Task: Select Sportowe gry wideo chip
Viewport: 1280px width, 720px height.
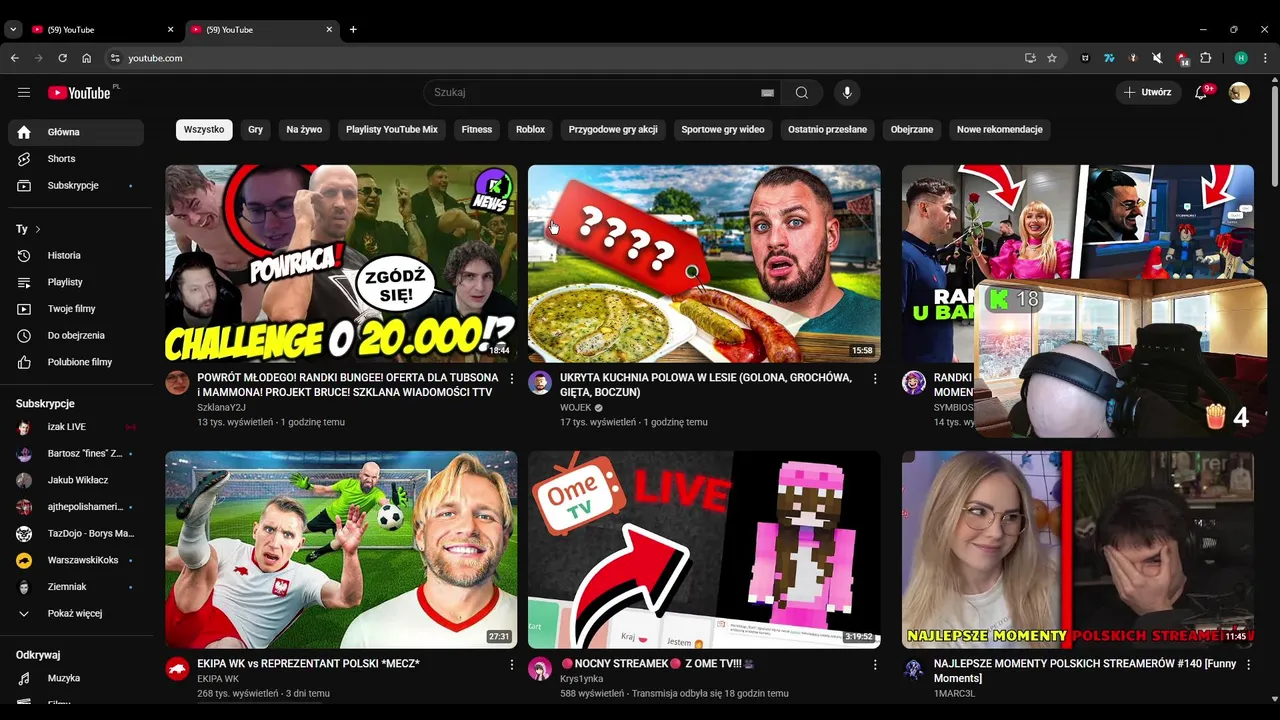Action: pos(723,129)
